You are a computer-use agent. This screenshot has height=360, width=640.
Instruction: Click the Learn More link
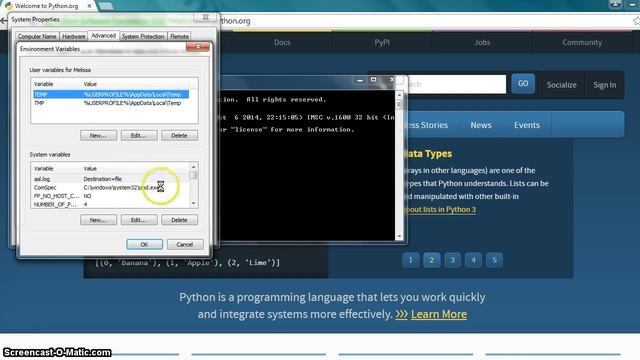(x=439, y=314)
